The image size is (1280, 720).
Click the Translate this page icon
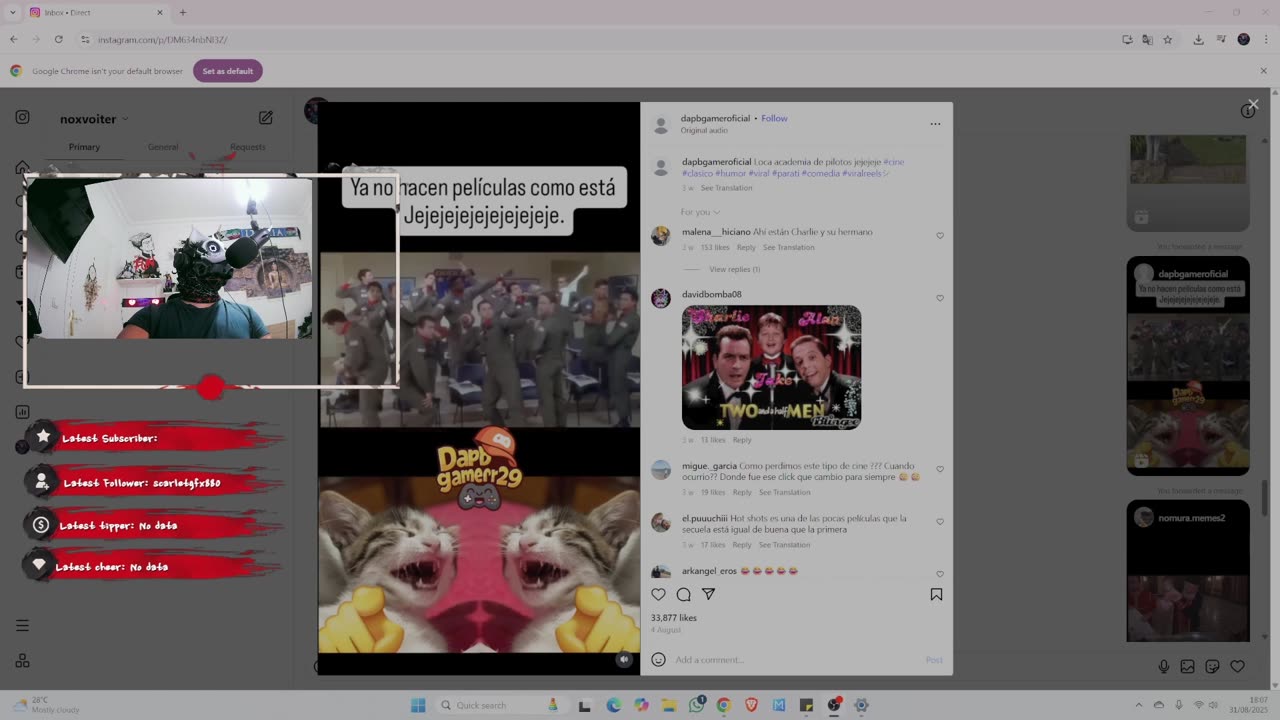pos(1147,40)
